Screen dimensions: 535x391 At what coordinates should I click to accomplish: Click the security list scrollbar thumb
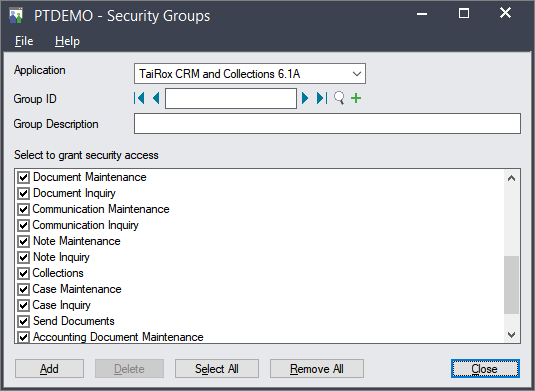[511, 285]
